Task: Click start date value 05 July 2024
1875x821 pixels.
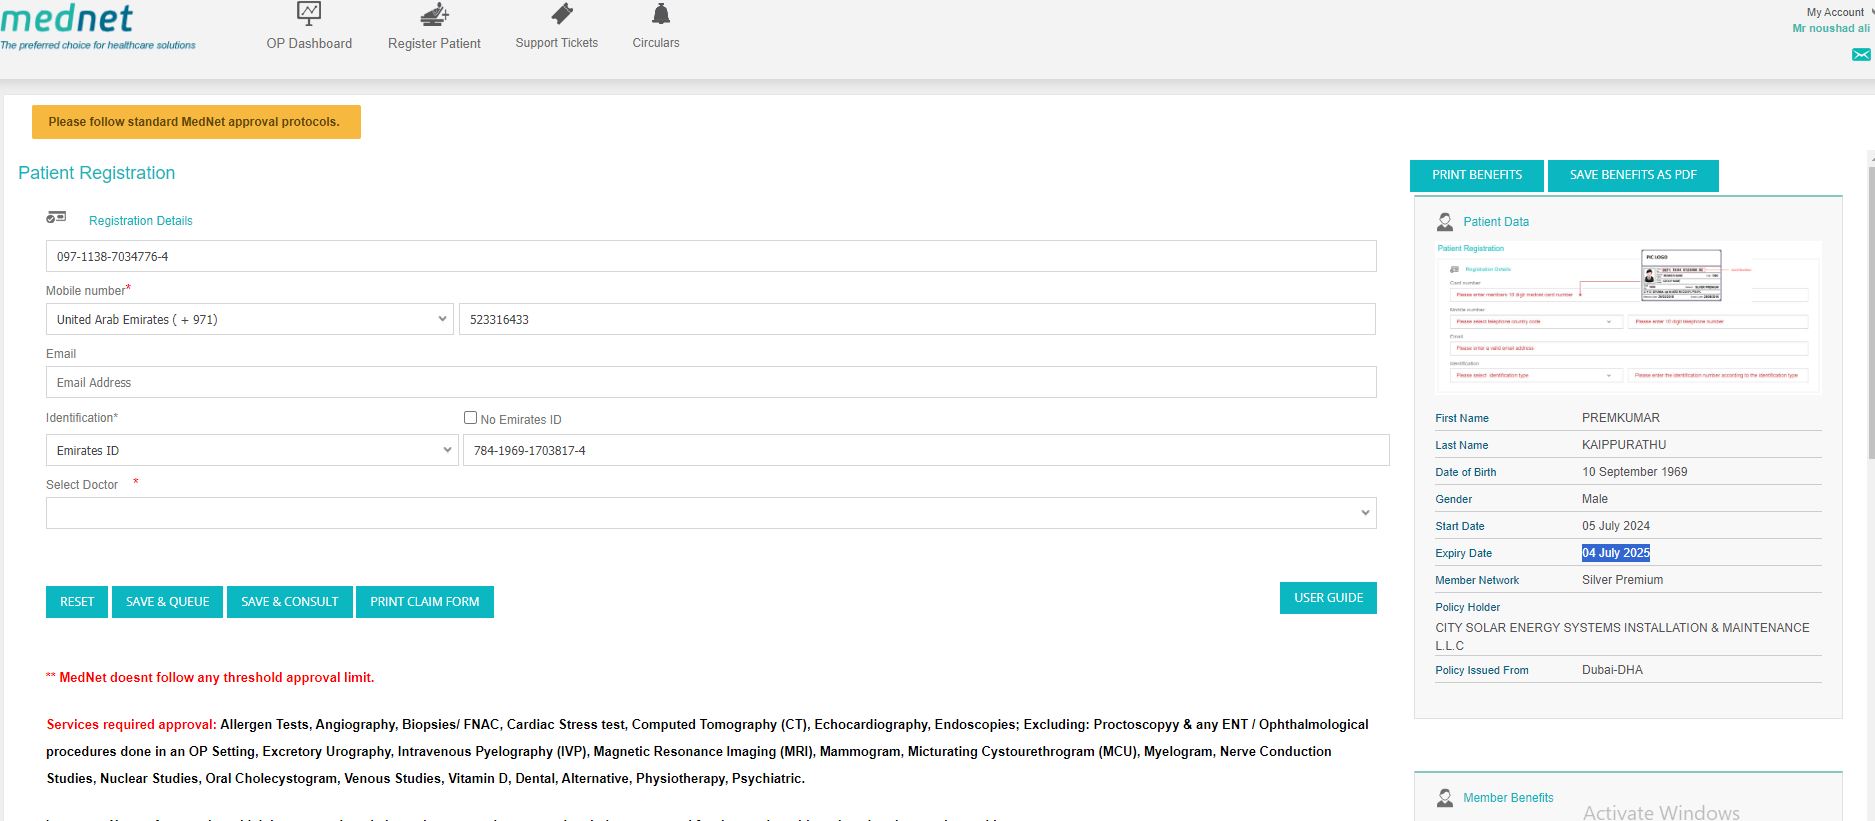Action: 1616,526
